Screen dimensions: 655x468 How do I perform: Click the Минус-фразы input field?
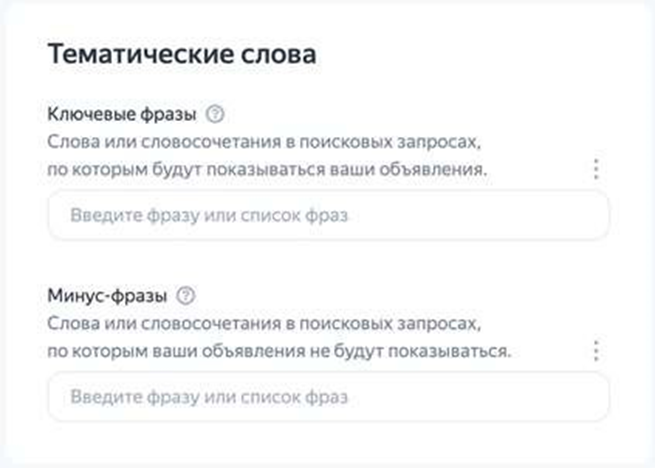pos(328,397)
